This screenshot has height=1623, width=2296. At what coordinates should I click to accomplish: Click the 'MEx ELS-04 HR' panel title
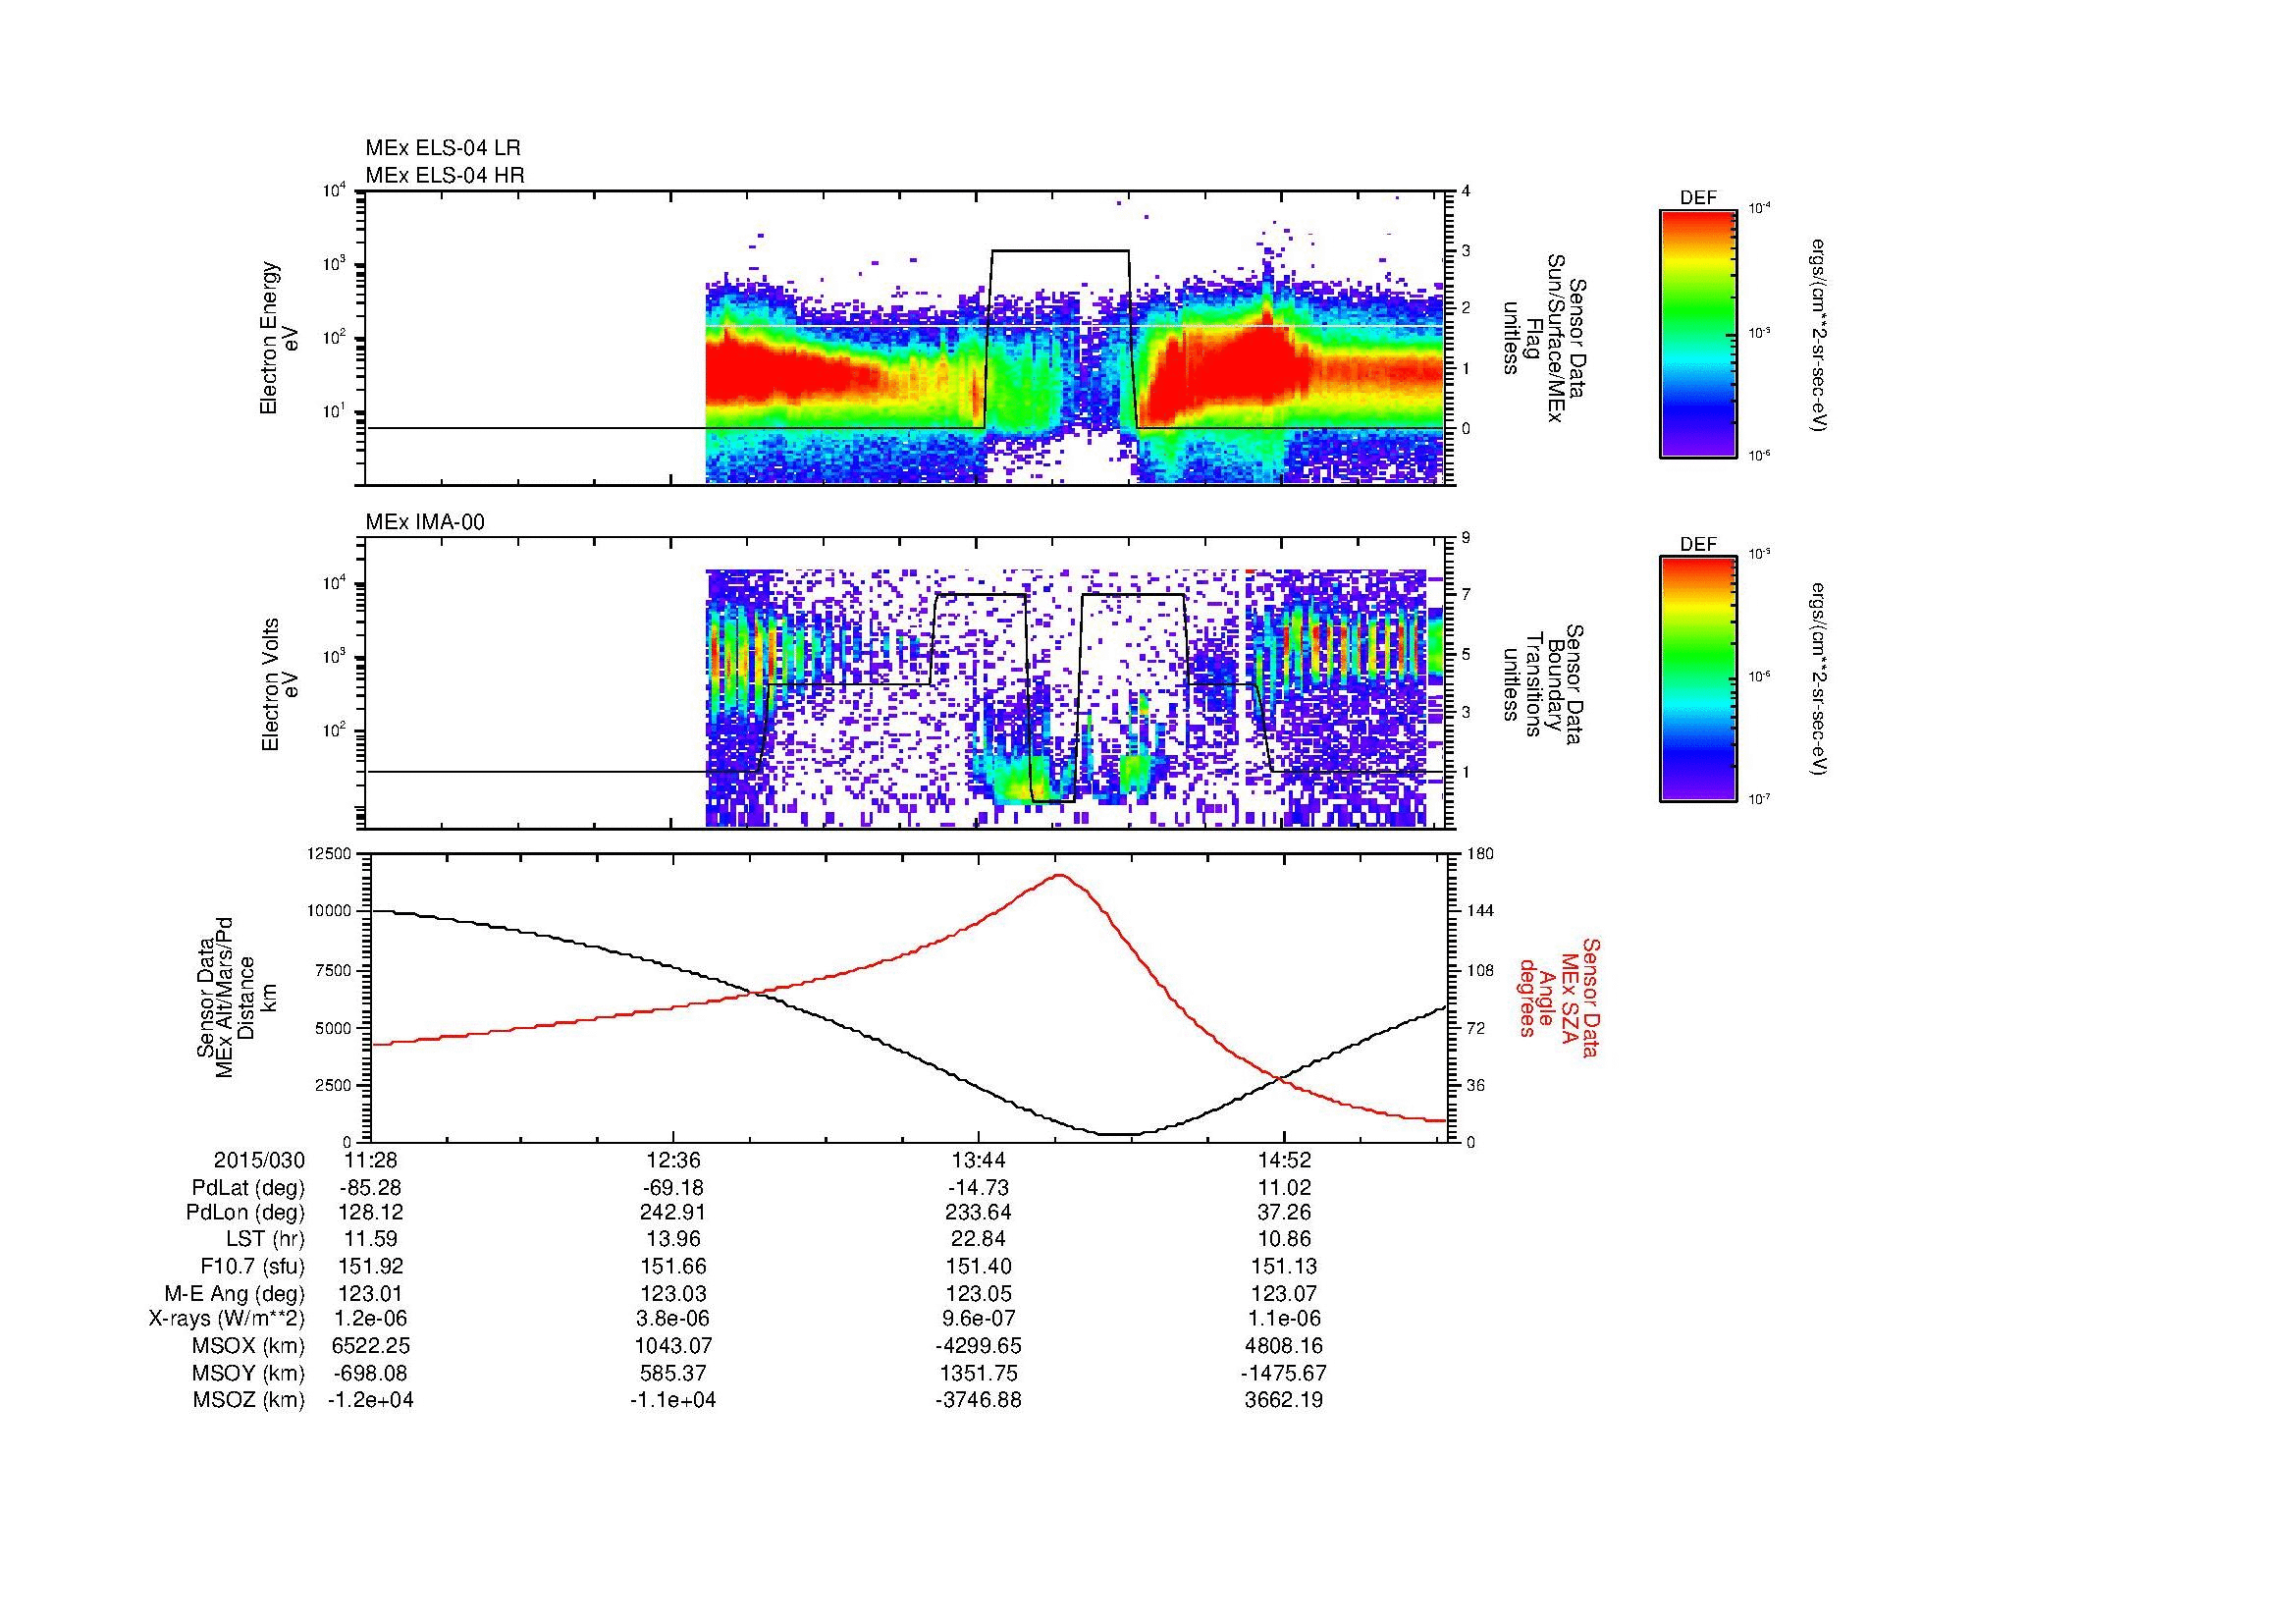[x=445, y=175]
